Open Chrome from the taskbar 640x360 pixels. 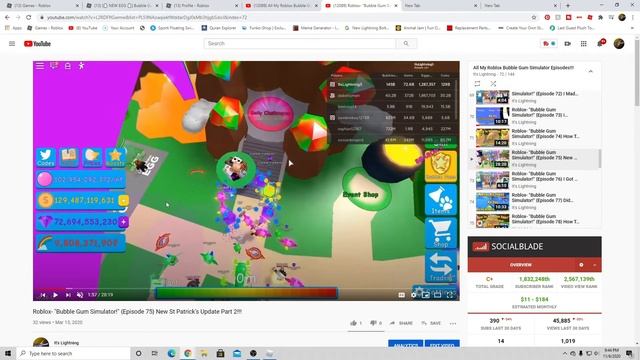188,353
